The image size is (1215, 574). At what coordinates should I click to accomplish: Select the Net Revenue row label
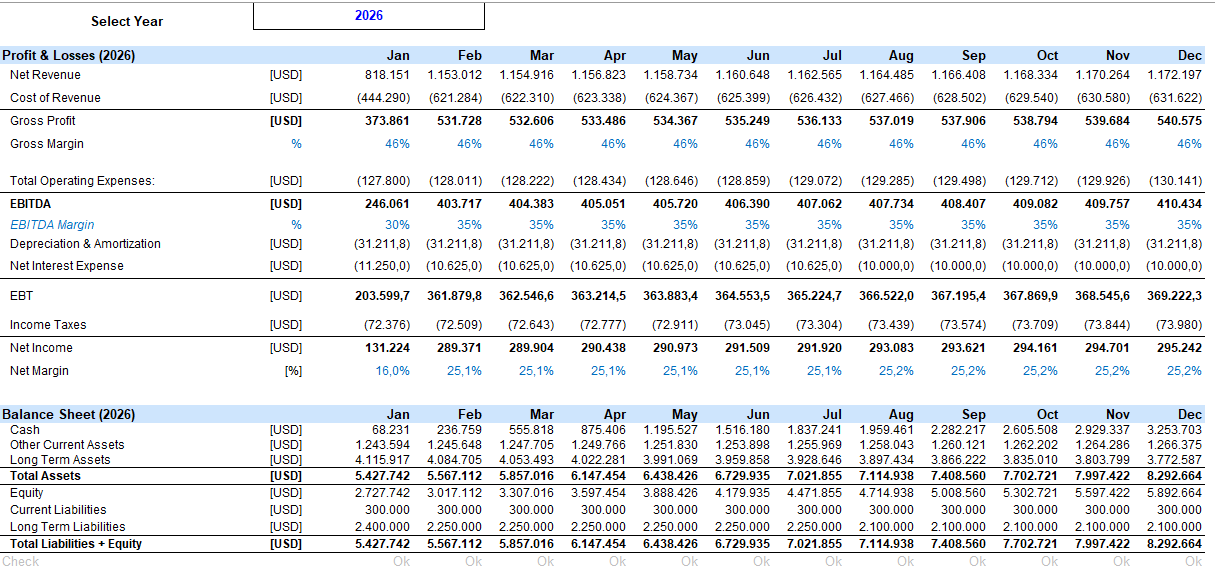(45, 75)
